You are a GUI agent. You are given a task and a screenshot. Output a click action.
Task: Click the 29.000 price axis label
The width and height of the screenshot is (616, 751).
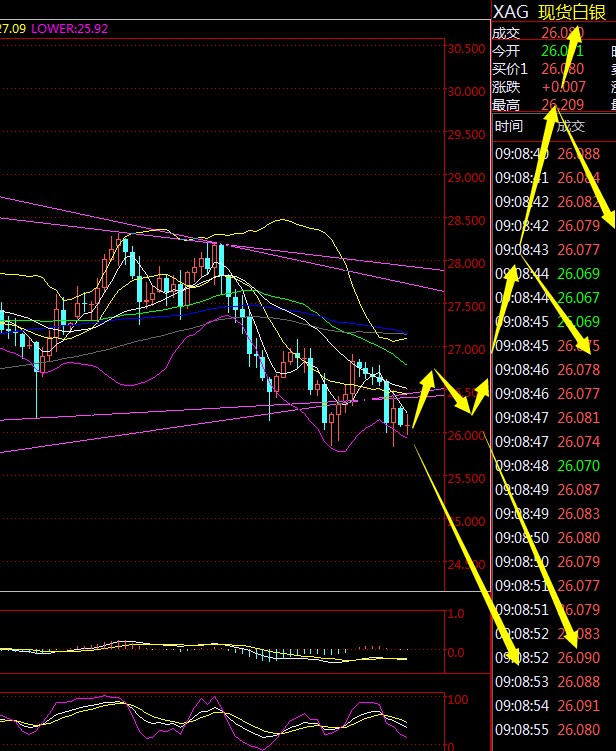466,178
